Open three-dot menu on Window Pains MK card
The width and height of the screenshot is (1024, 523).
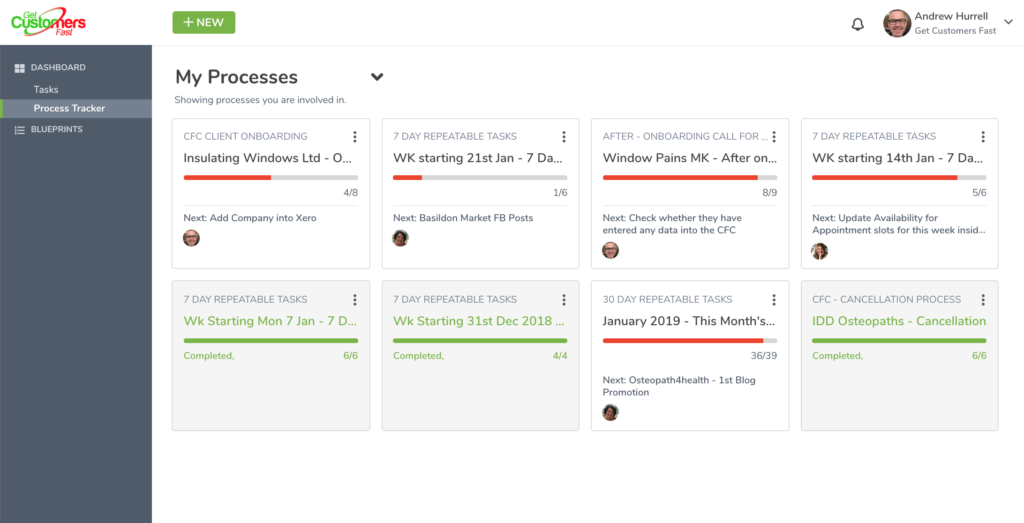[x=774, y=136]
